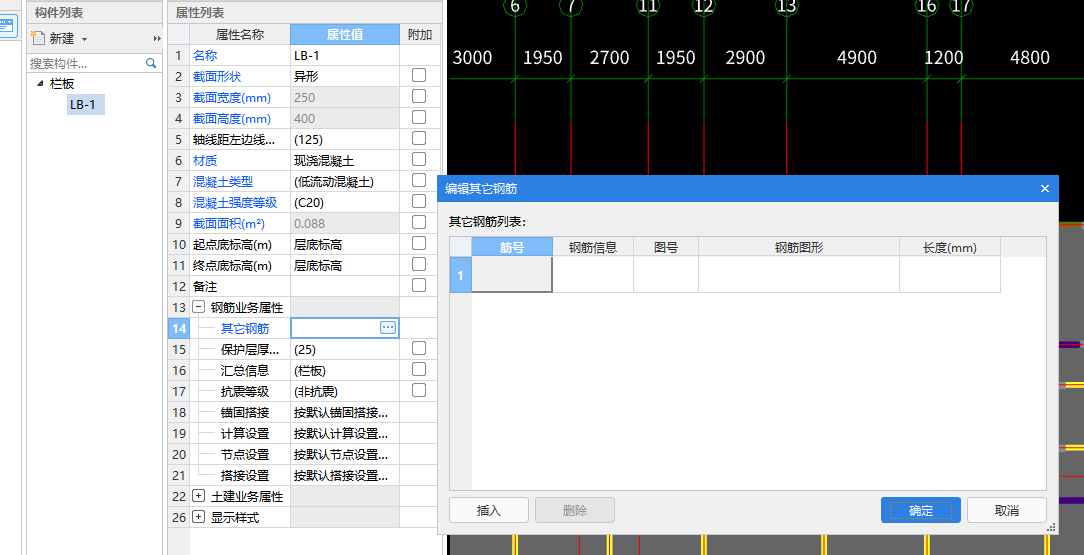
Task: Click the 计算设置 value 按默认计算设置
Action: coord(345,433)
